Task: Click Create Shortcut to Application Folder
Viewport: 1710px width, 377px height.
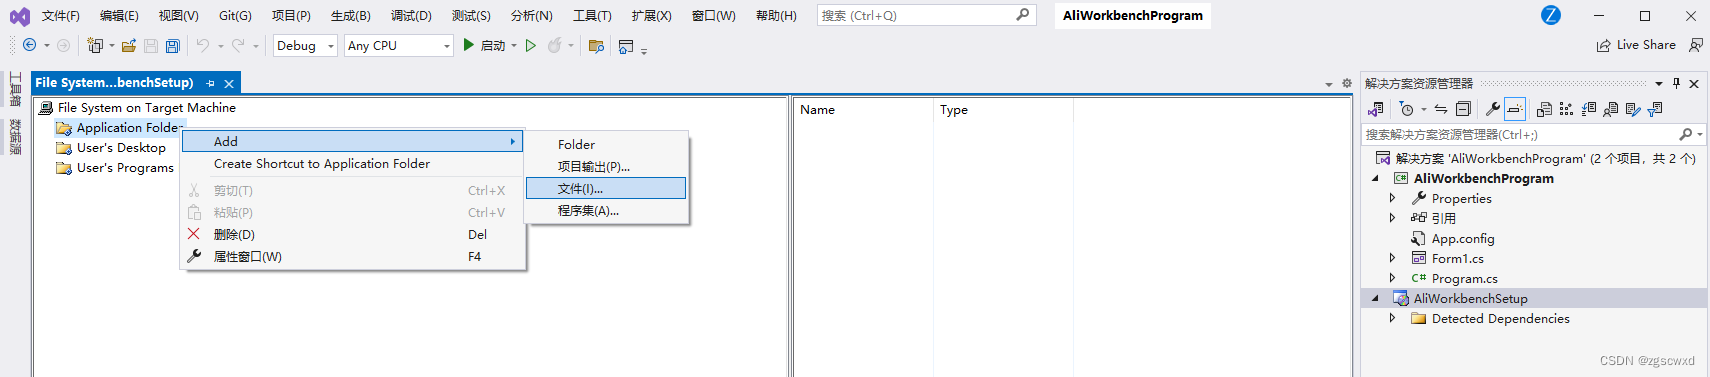Action: 352,163
